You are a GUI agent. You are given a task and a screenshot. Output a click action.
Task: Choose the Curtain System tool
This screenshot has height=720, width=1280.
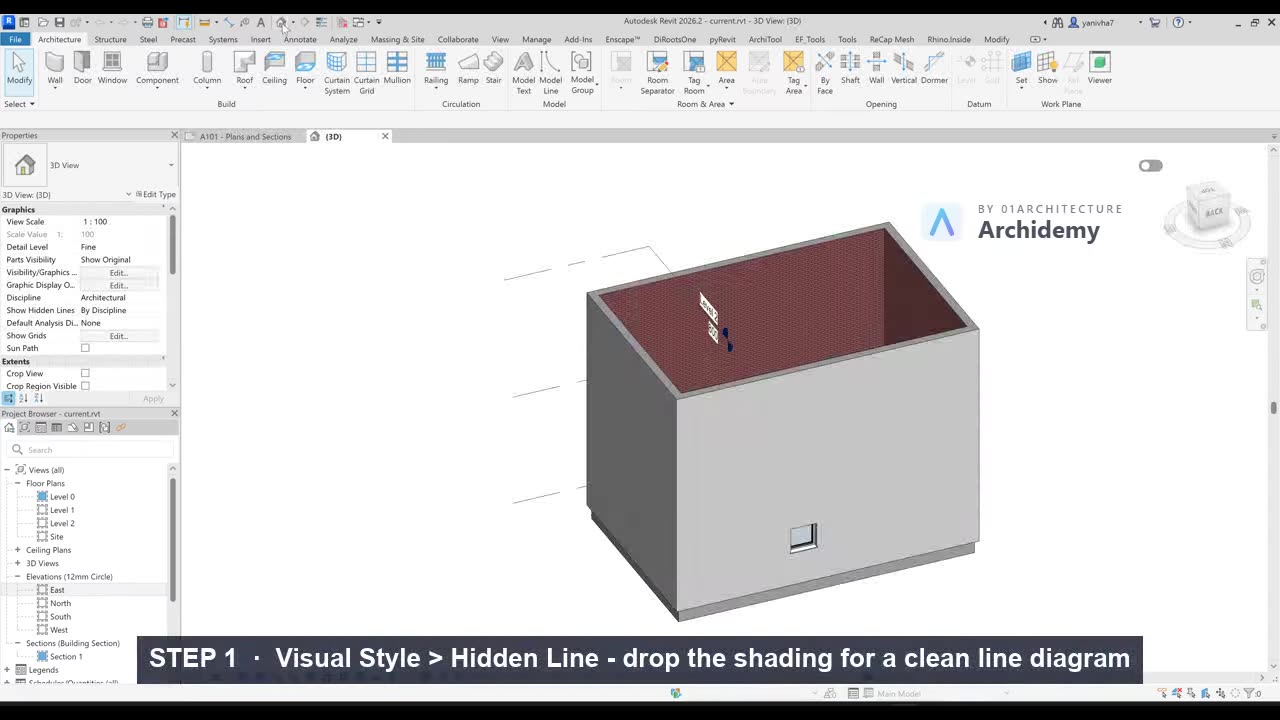[x=337, y=73]
